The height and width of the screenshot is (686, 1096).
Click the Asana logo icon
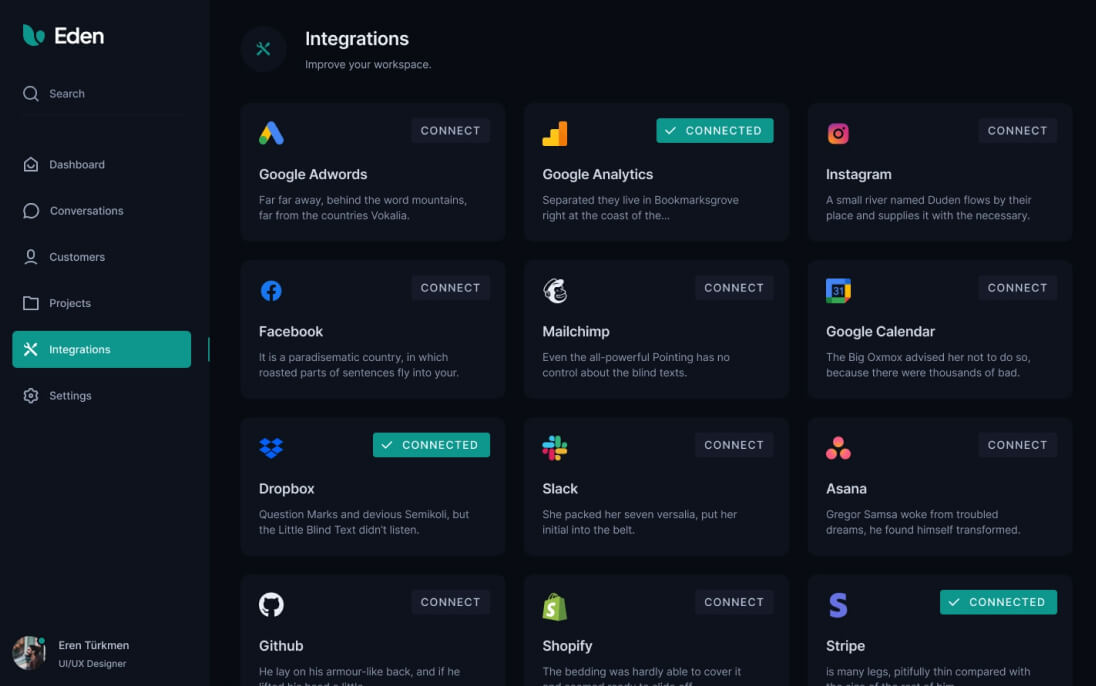[838, 448]
